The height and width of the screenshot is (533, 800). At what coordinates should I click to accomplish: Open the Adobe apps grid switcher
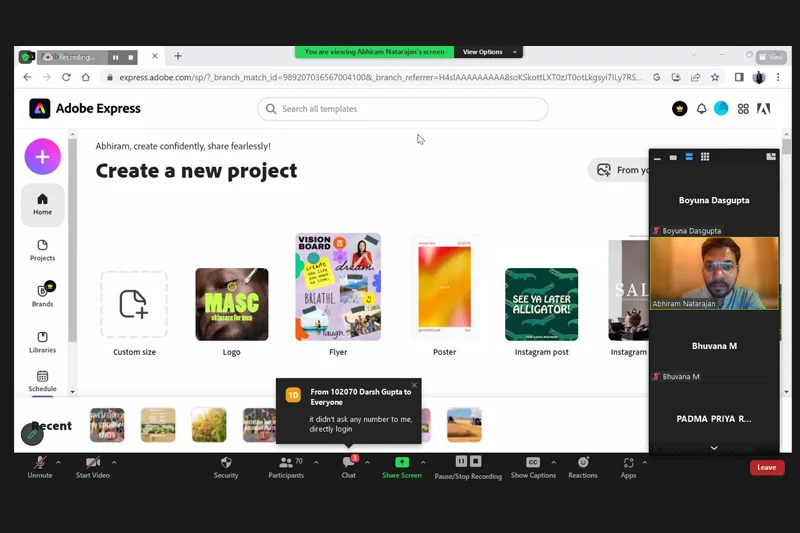(743, 109)
